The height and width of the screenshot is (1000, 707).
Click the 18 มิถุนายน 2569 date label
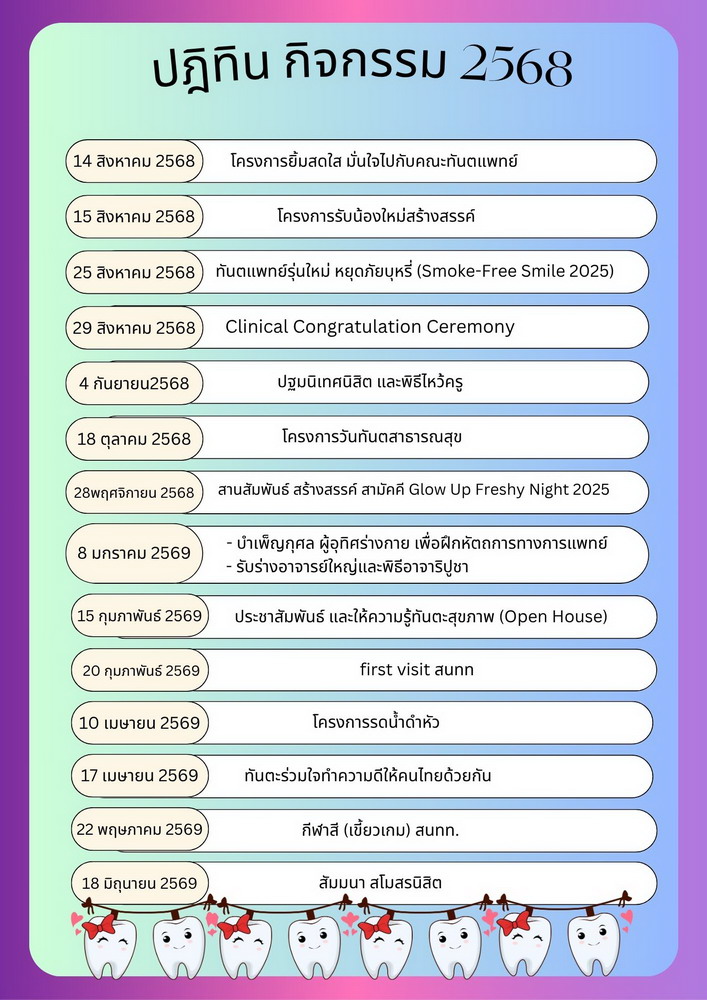pos(139,883)
